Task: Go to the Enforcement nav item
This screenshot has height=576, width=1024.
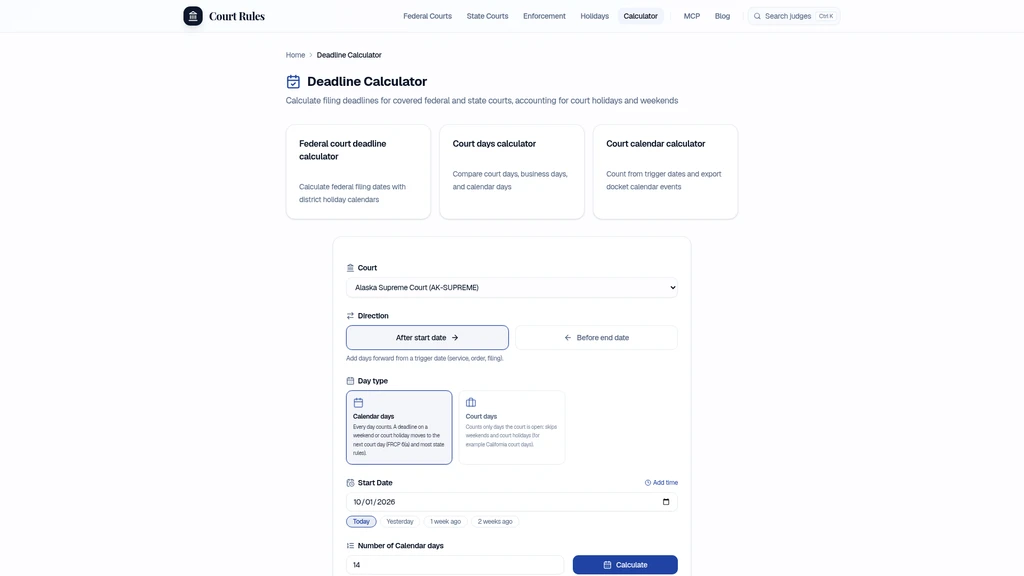Action: pos(544,16)
